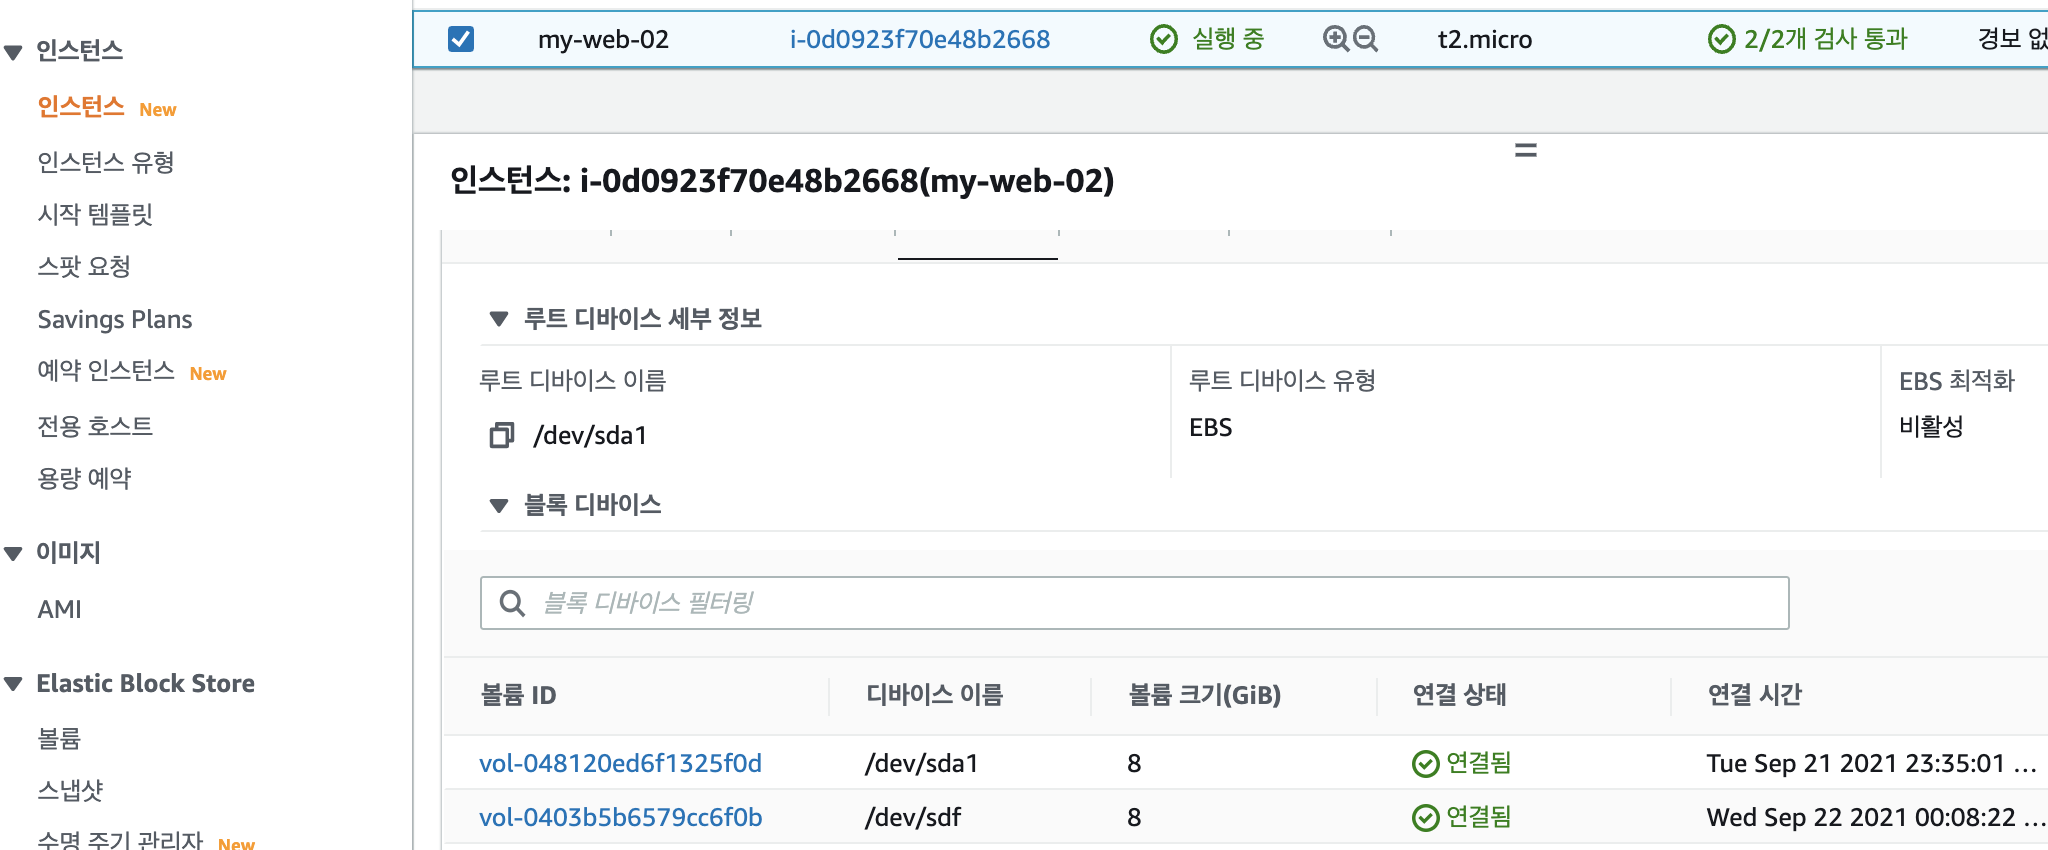2048x850 pixels.
Task: Sort by 디바이스 이름 column header
Action: pyautogui.click(x=934, y=695)
